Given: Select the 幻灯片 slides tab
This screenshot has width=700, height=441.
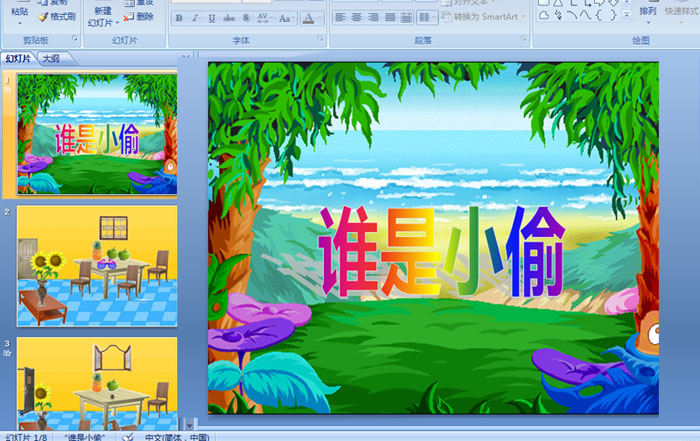Looking at the screenshot, I should pyautogui.click(x=19, y=59).
